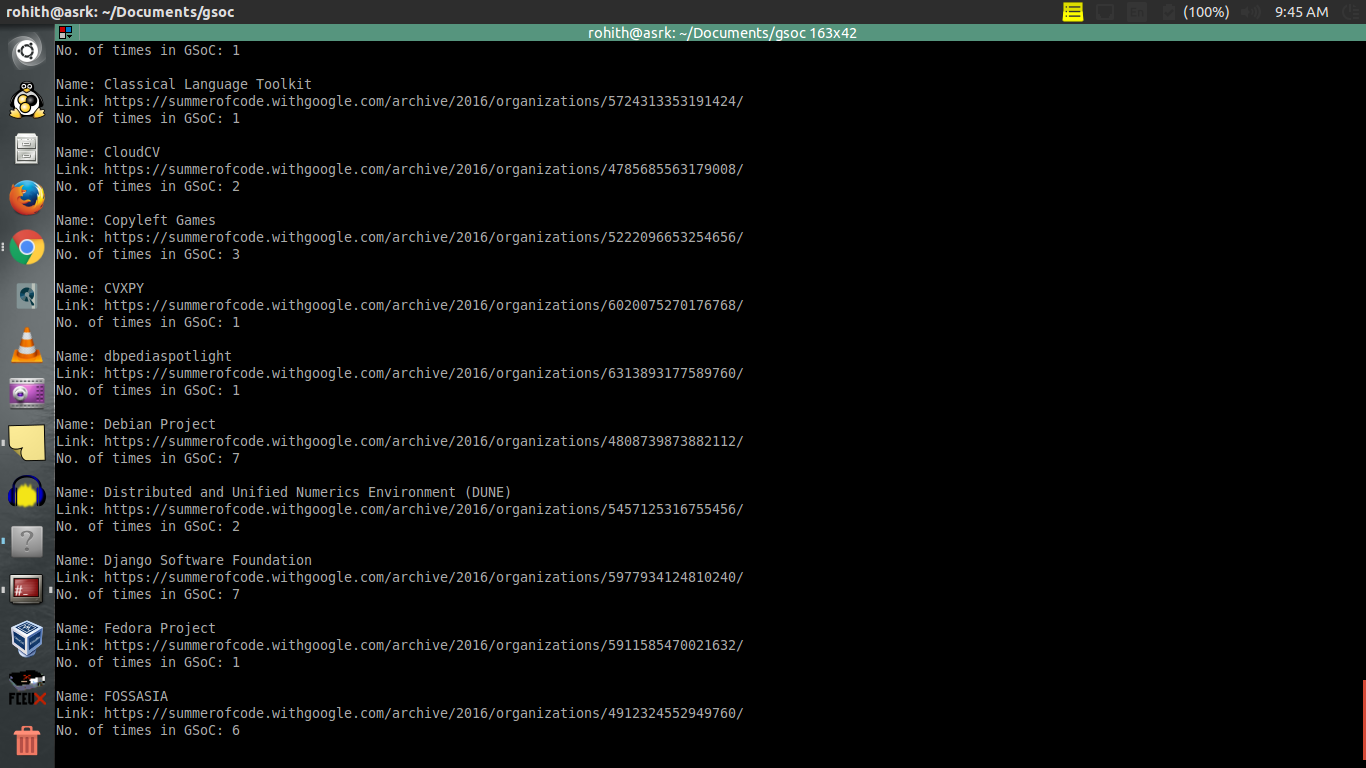Click the CVXPY organization URL

coord(424,305)
